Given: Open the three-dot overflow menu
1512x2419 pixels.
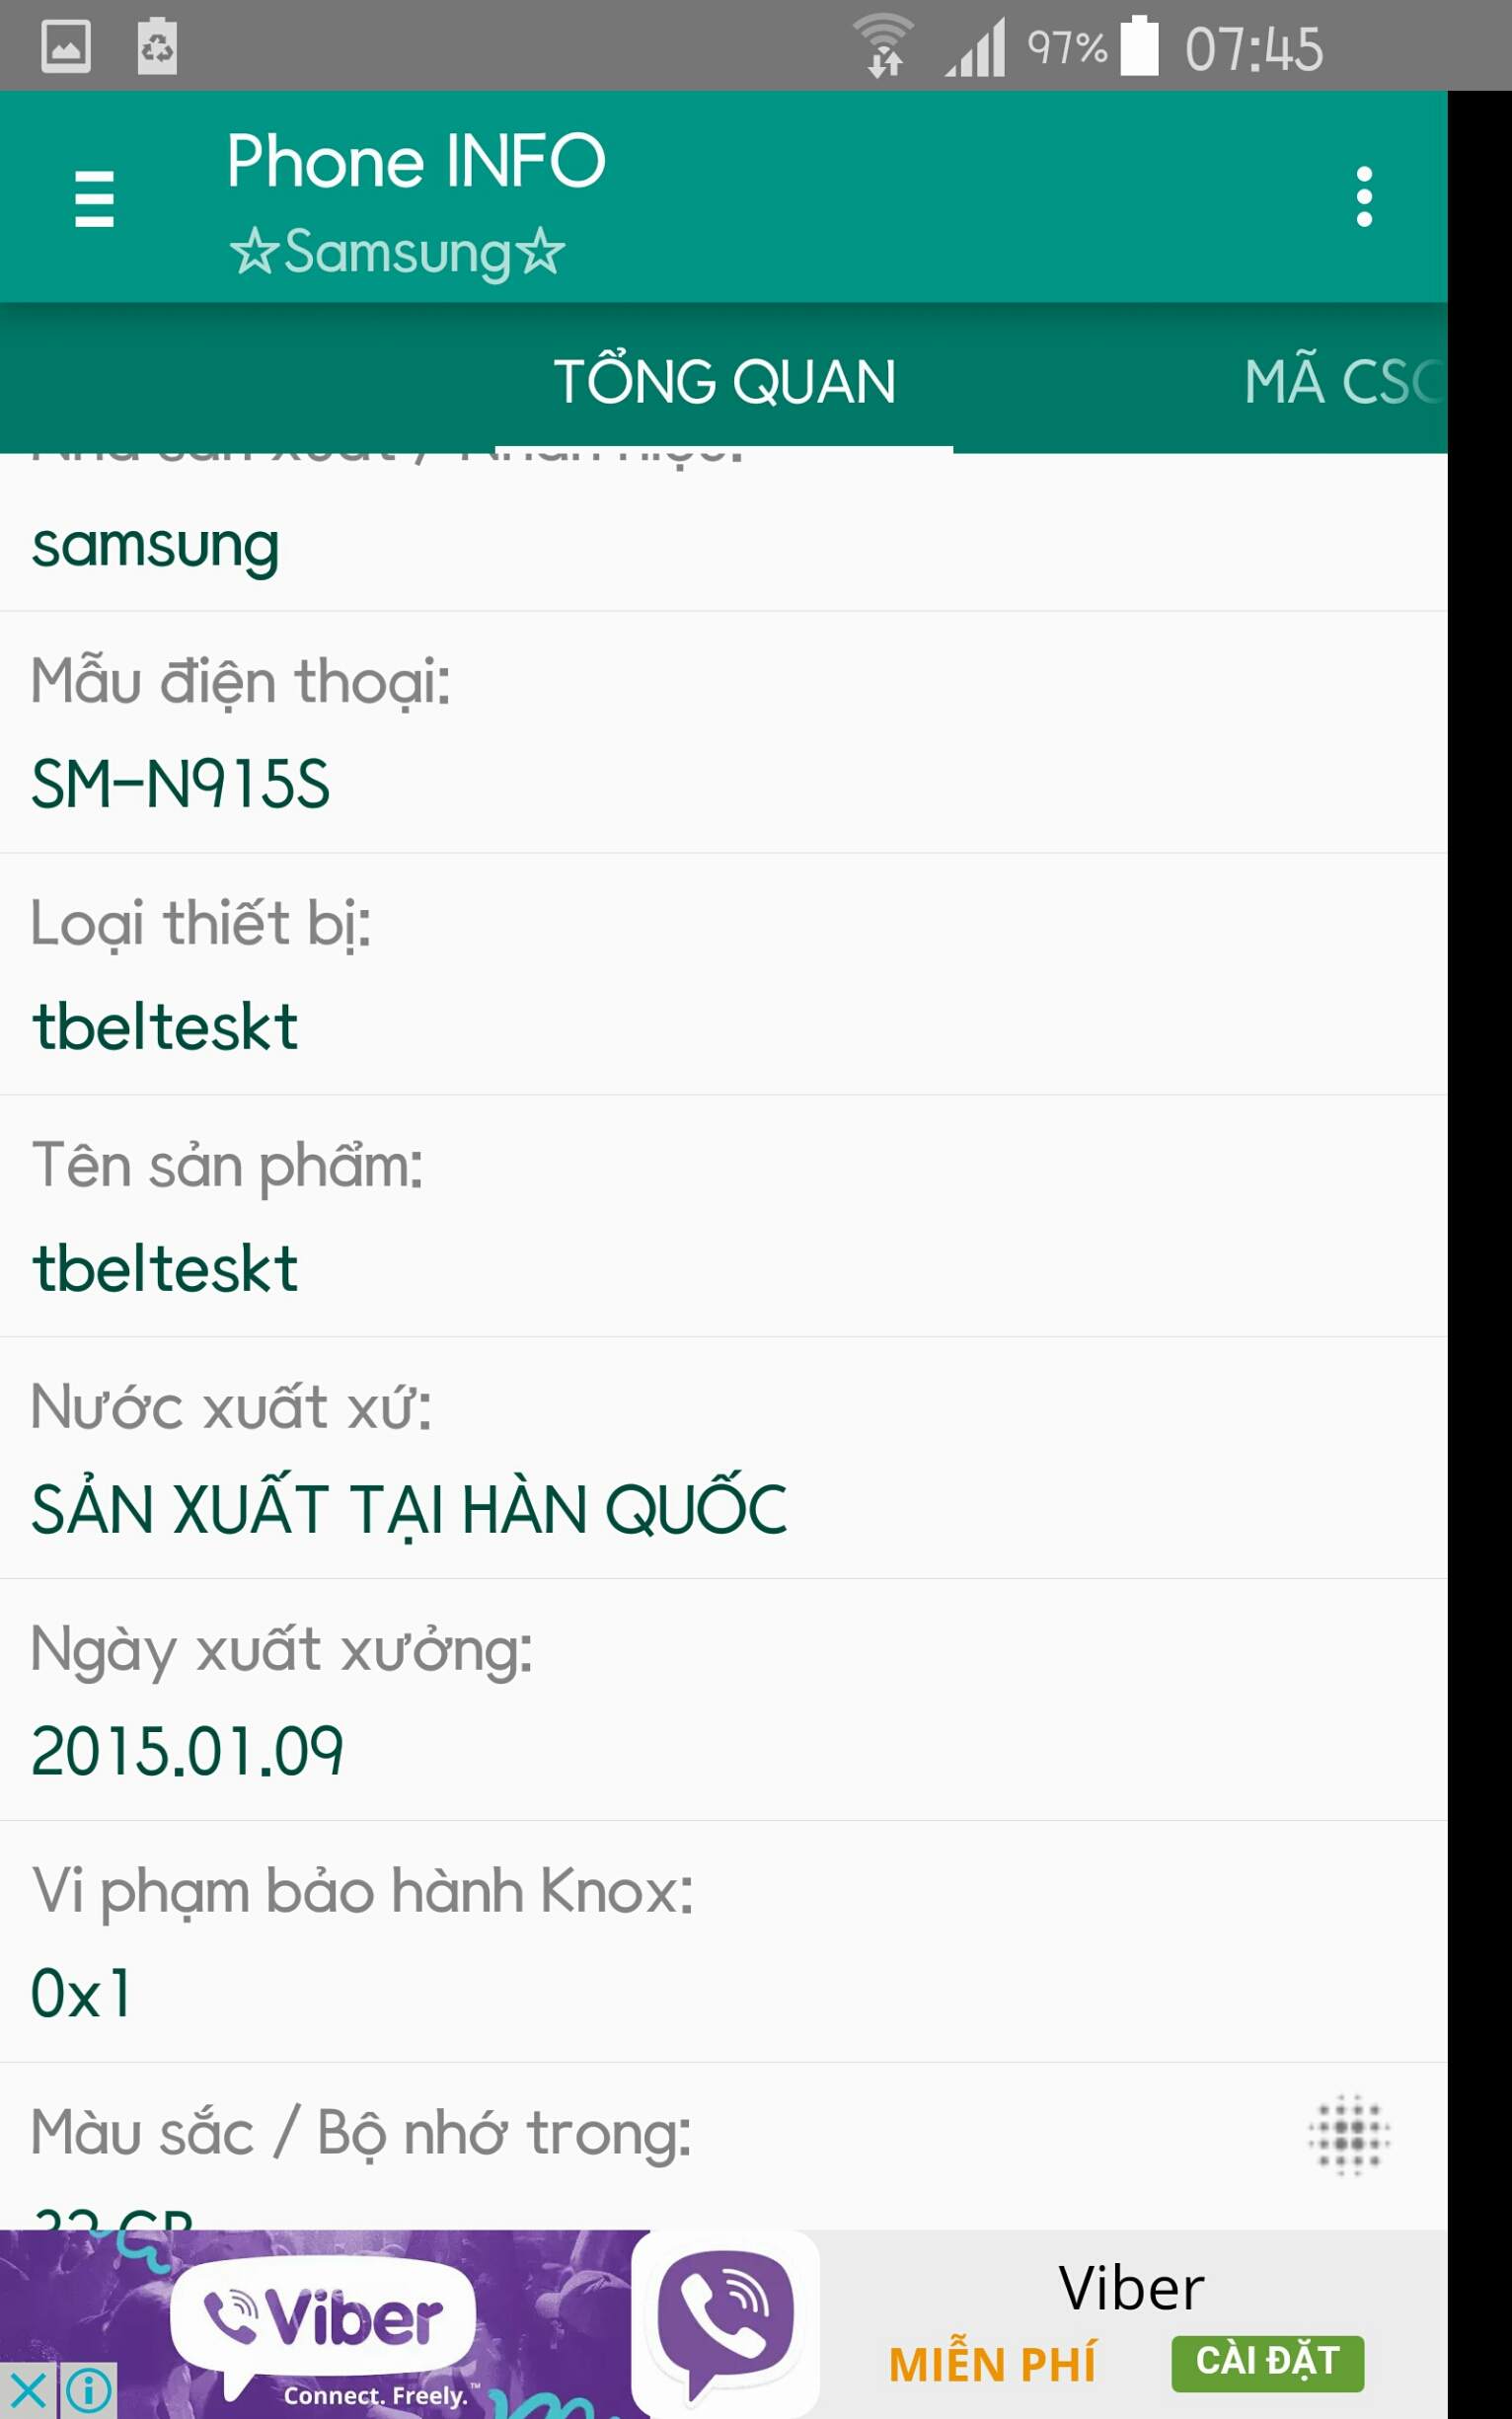Looking at the screenshot, I should [x=1364, y=197].
